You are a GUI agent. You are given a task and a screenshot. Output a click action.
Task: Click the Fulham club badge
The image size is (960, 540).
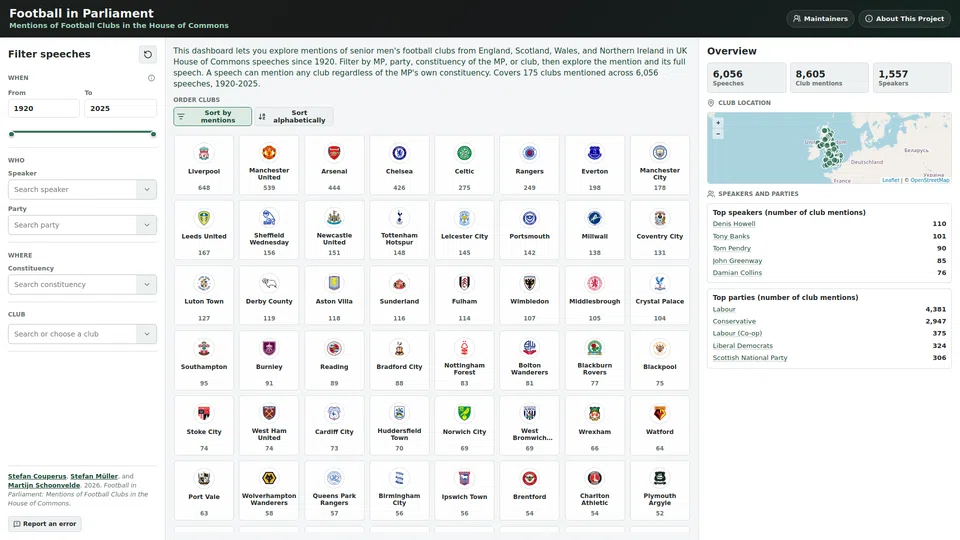point(464,283)
